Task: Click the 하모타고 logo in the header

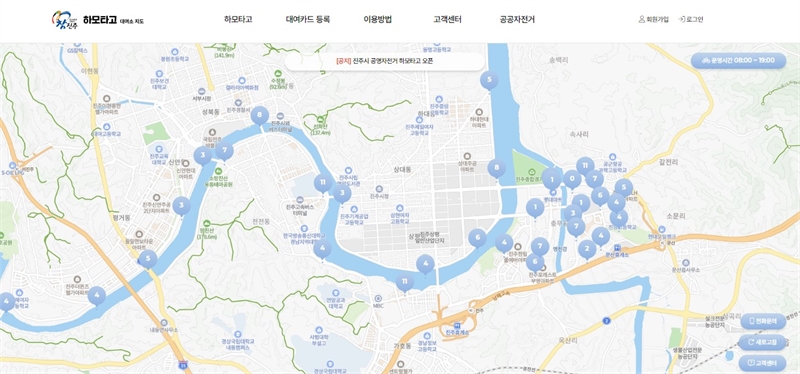Action: click(x=98, y=19)
